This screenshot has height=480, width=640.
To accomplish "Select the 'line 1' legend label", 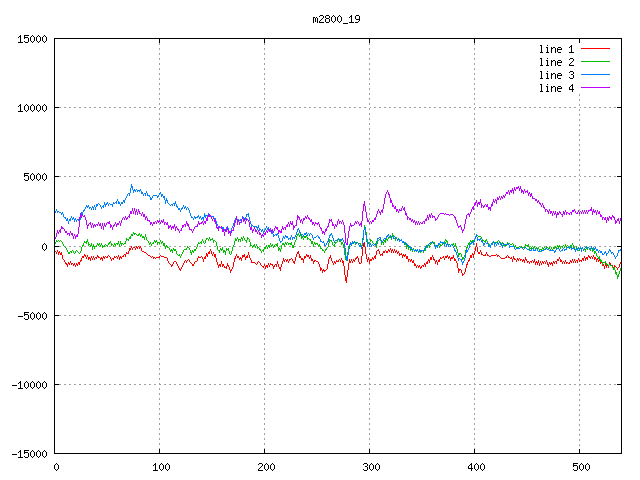I will click(556, 49).
